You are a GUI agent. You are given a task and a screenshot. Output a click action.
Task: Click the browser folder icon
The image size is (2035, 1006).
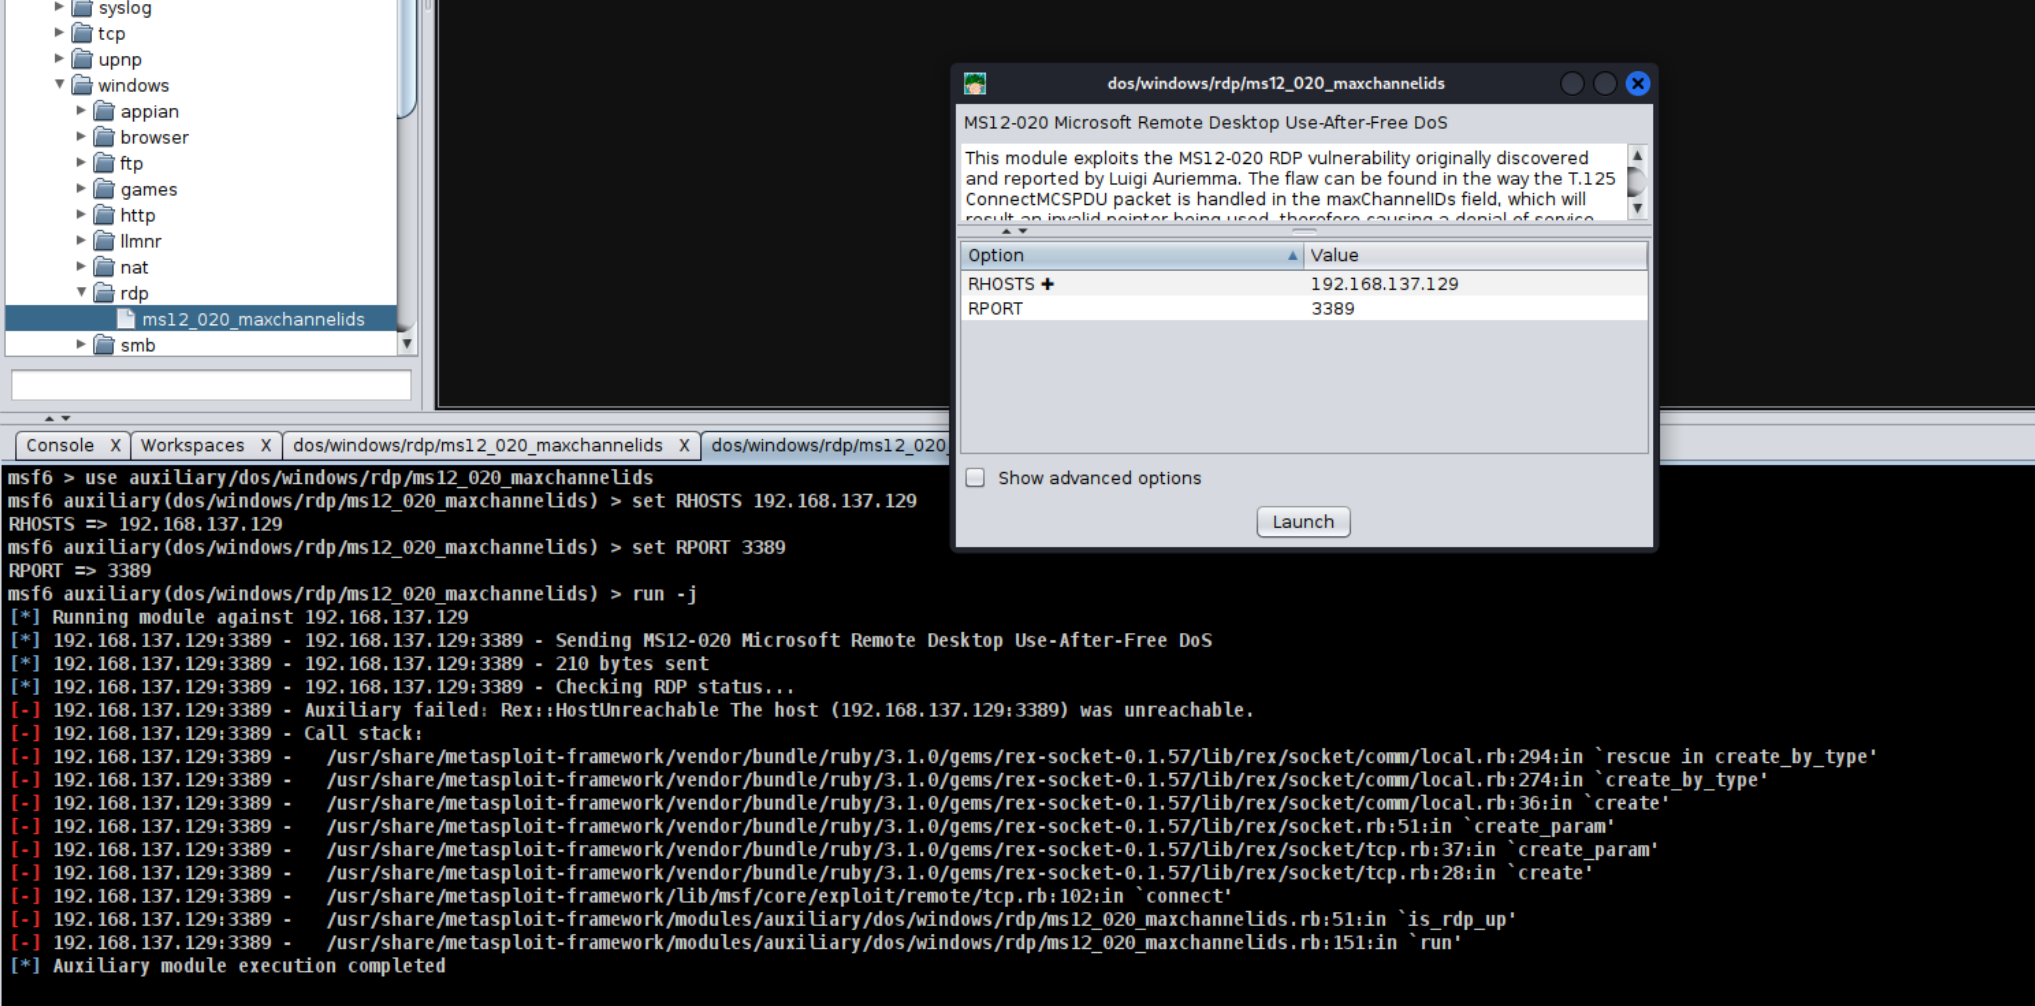pyautogui.click(x=104, y=137)
